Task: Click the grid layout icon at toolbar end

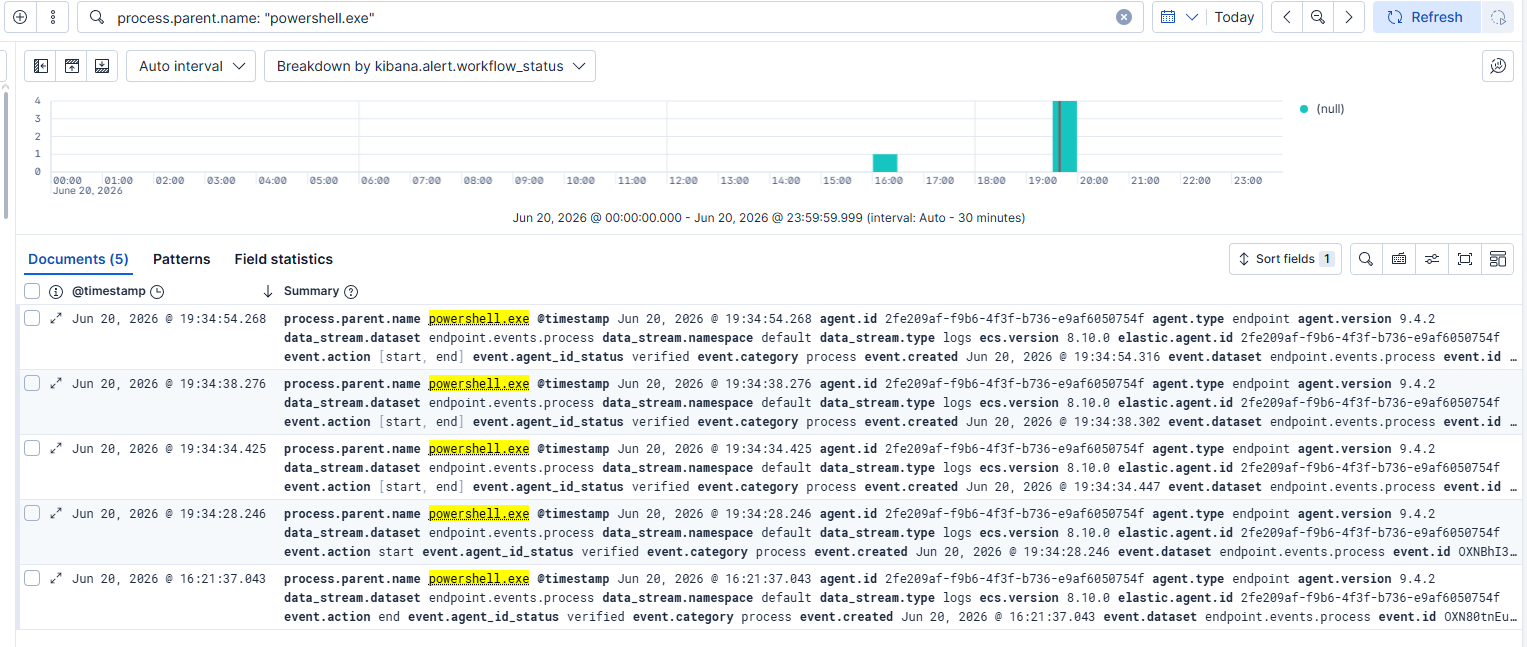Action: click(1498, 259)
